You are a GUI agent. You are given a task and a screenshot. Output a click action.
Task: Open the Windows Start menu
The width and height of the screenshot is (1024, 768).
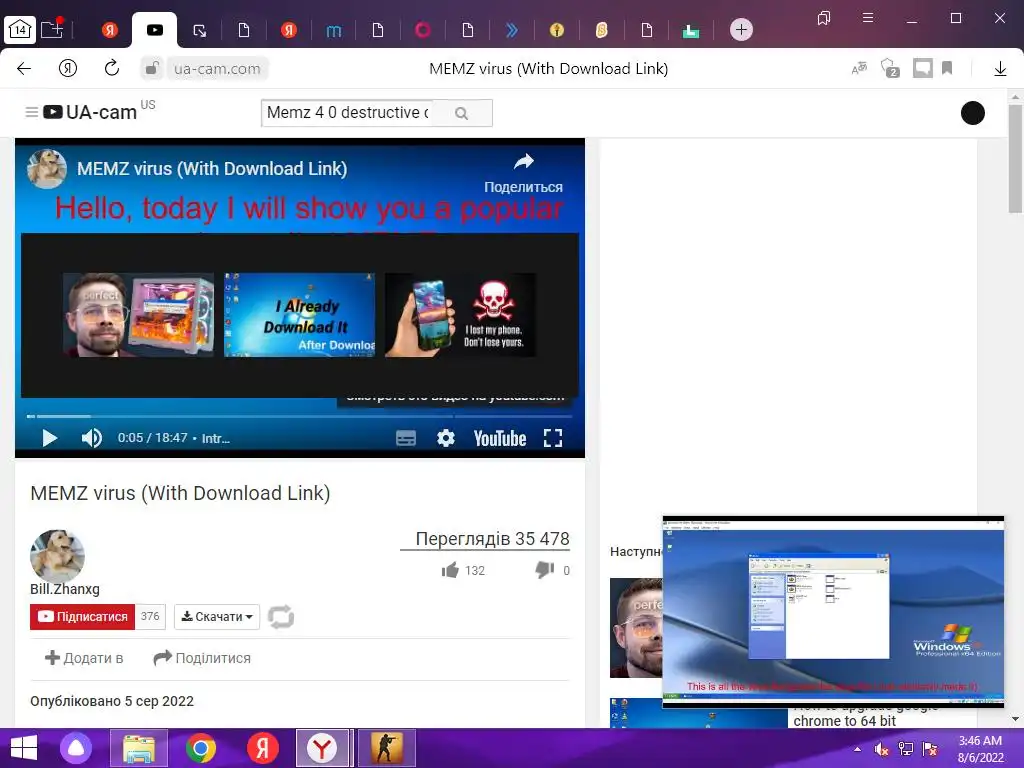pos(23,748)
